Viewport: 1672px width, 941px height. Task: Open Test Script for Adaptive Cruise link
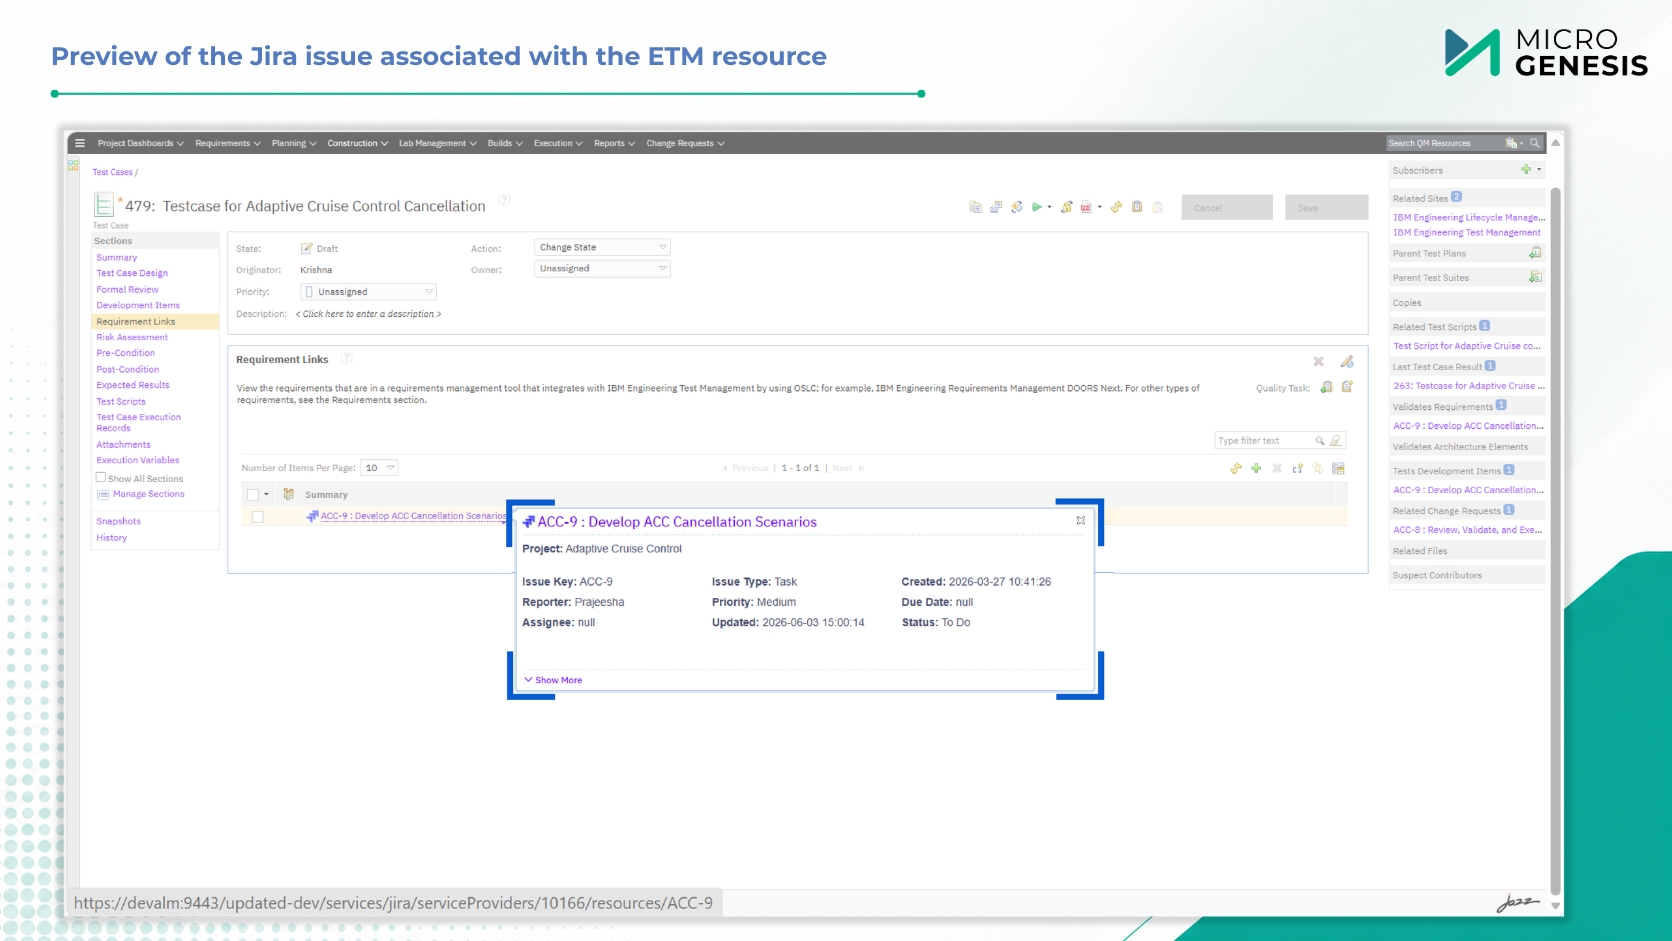pos(1467,346)
